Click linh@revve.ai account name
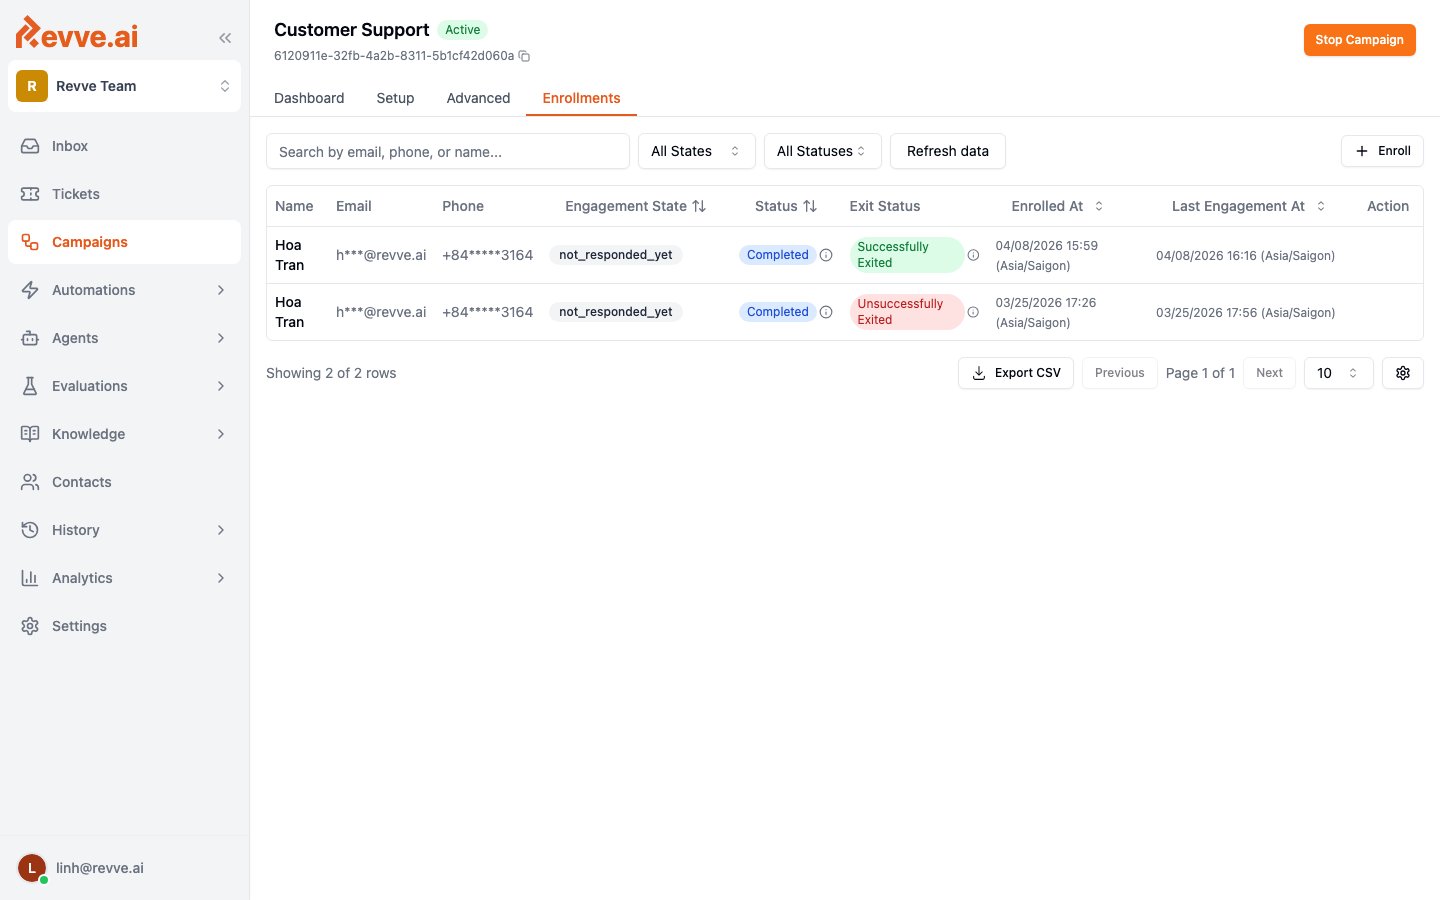The width and height of the screenshot is (1440, 900). [x=100, y=868]
